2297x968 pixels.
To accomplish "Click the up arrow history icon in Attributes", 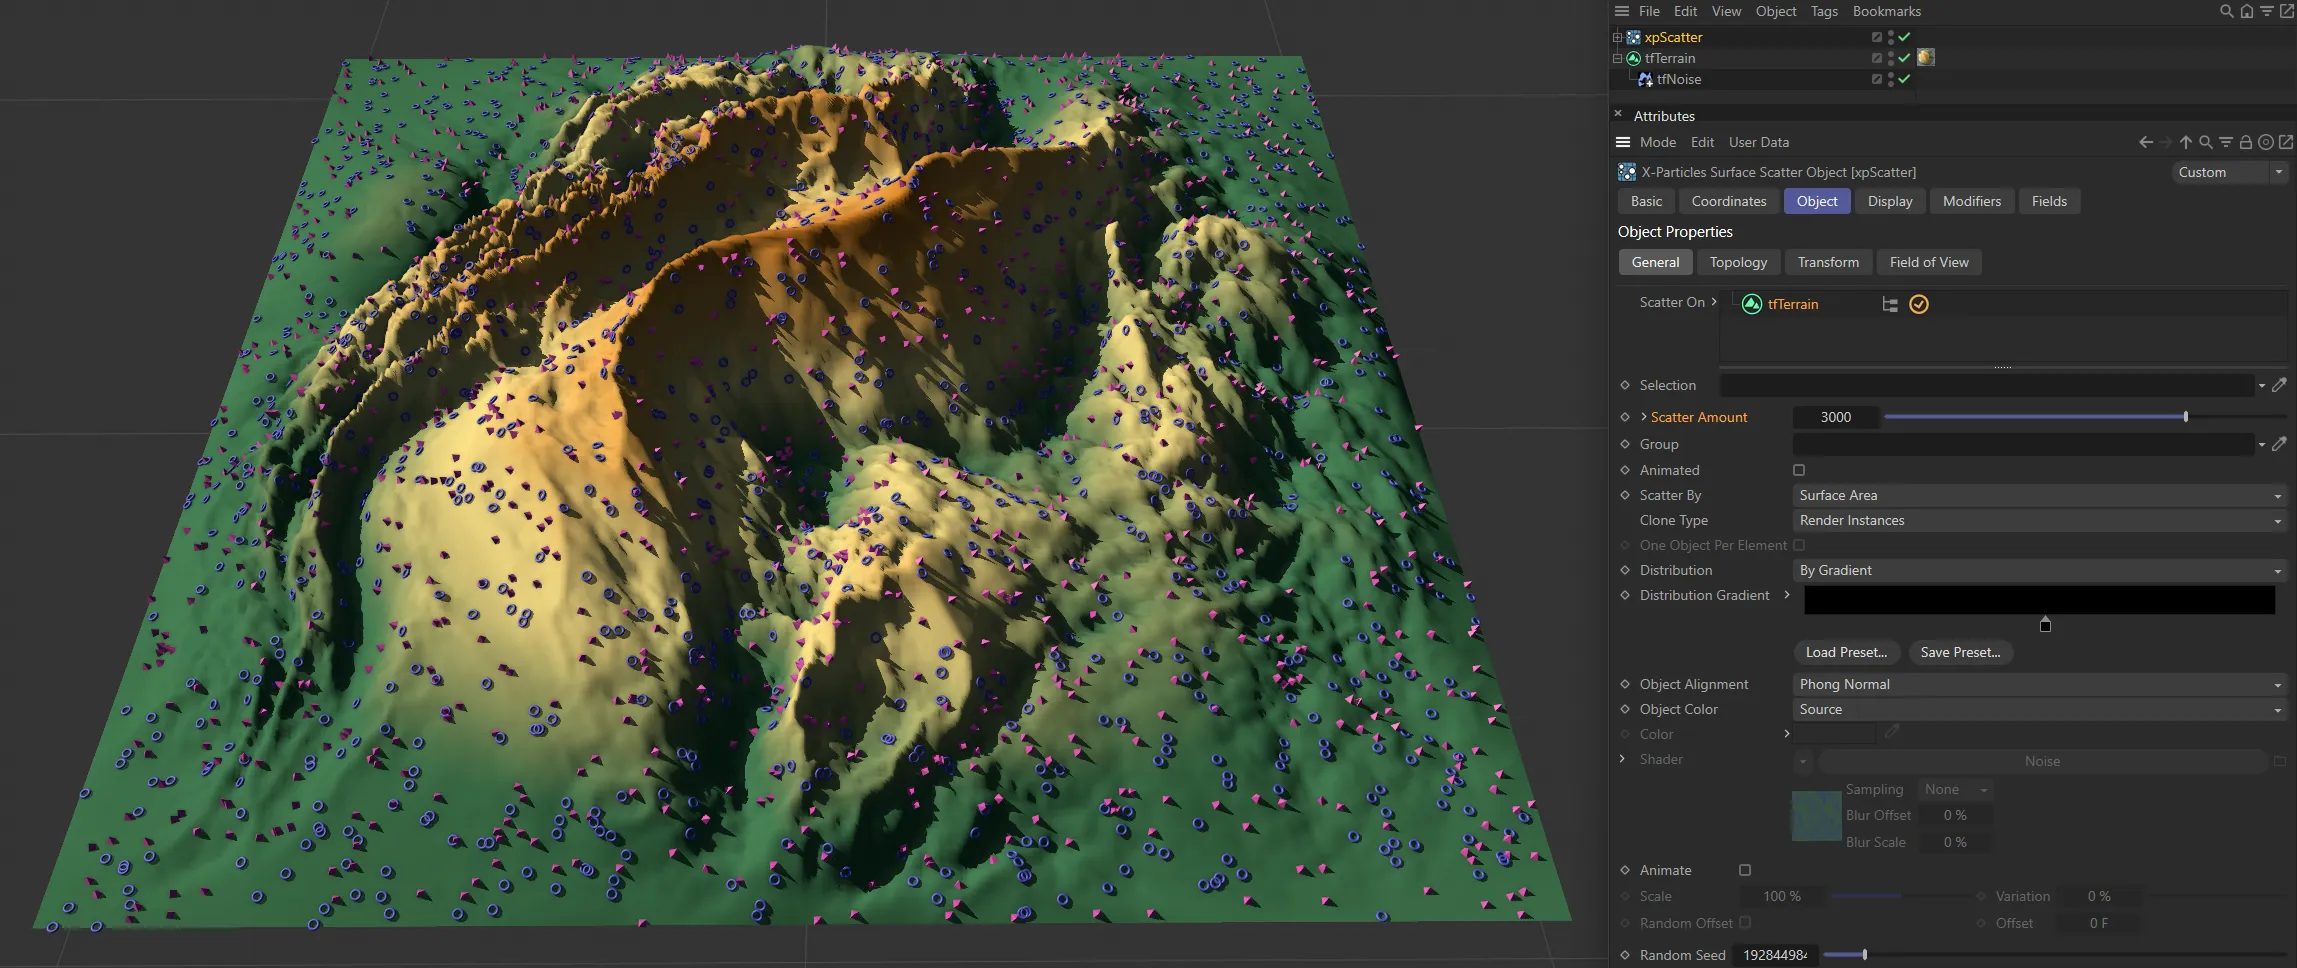I will [2186, 142].
